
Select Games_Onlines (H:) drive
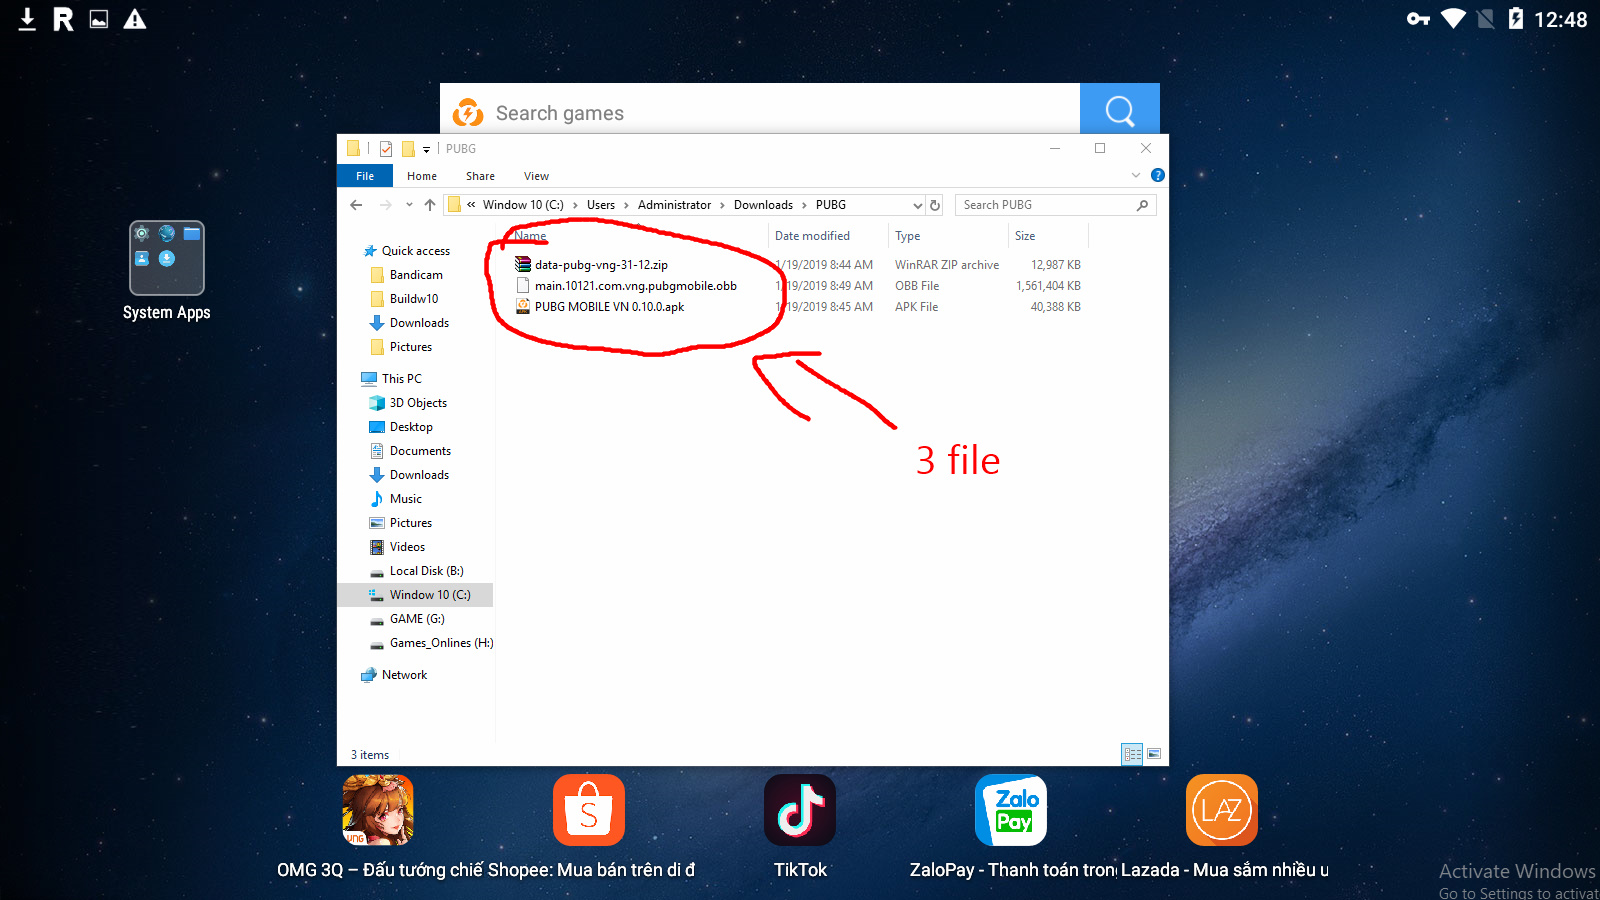[x=441, y=643]
